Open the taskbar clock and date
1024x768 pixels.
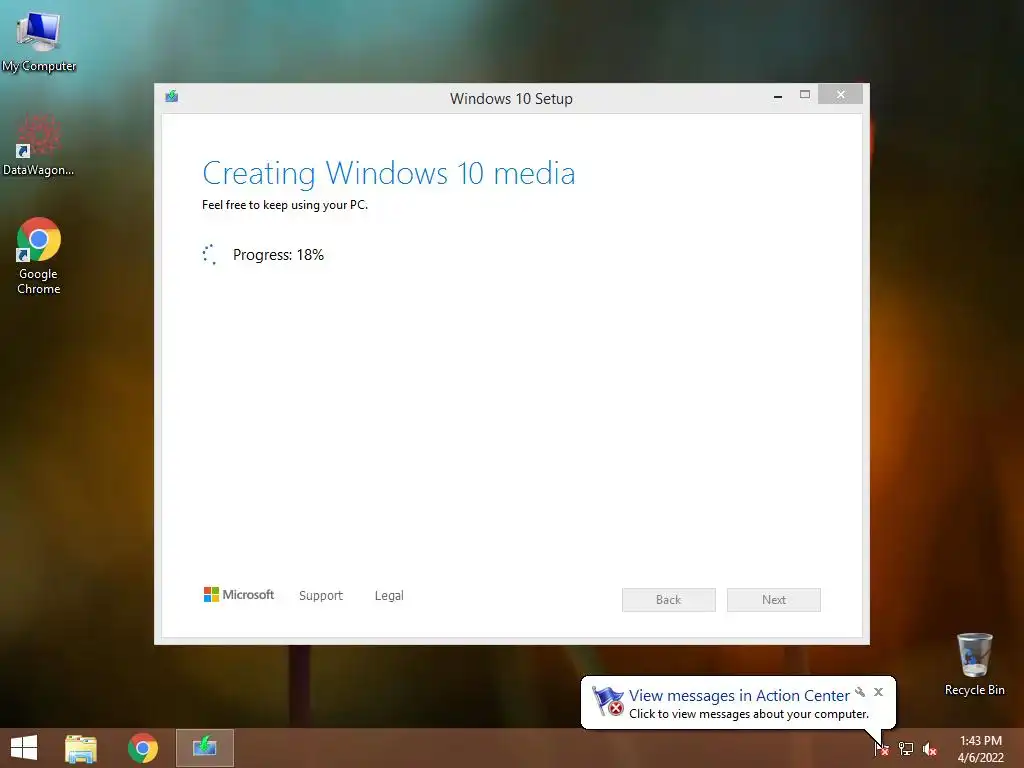[x=980, y=749]
